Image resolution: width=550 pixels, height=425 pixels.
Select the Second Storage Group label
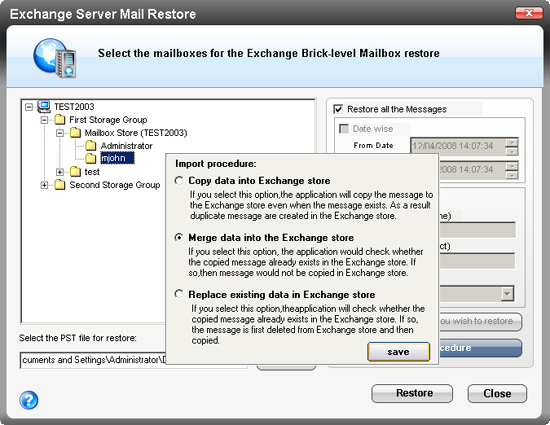[x=115, y=185]
